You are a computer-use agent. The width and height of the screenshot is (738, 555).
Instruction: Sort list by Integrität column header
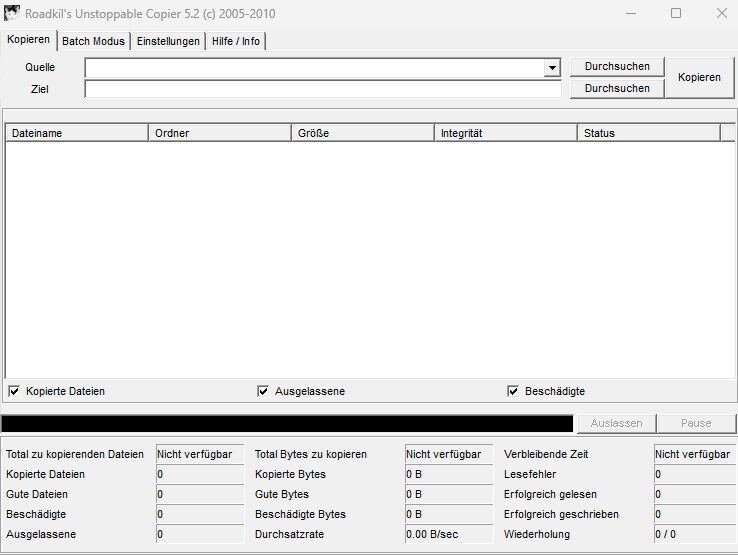click(x=506, y=133)
